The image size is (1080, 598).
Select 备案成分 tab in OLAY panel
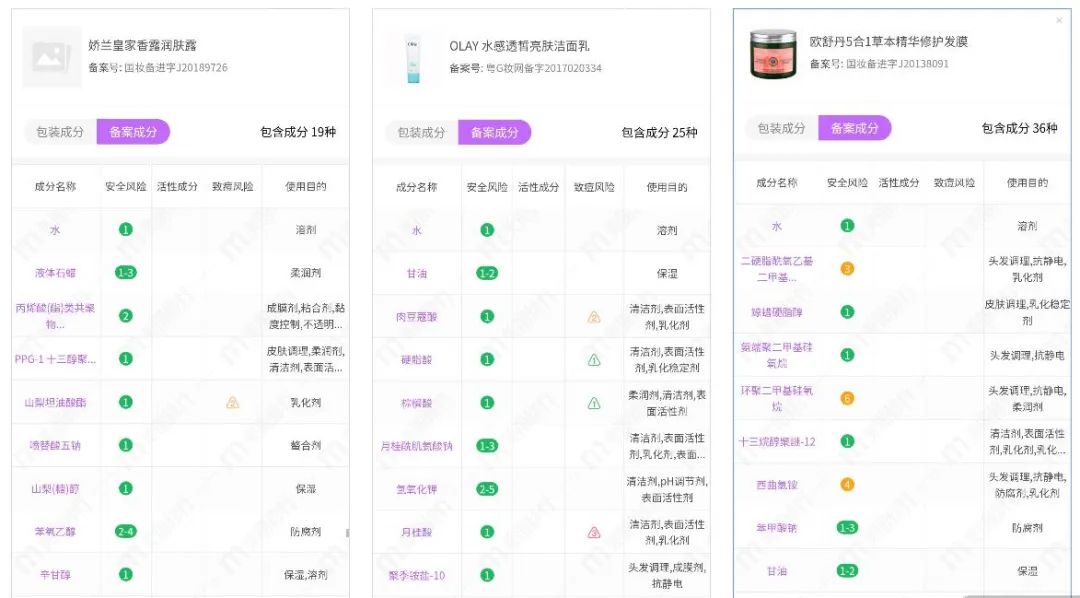(495, 132)
